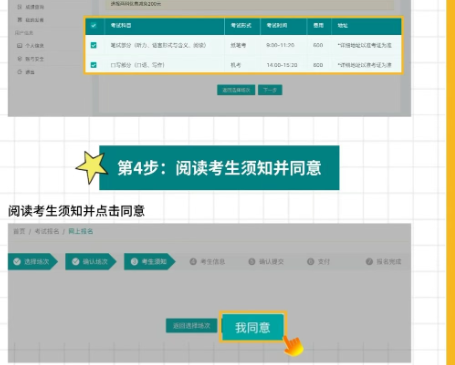Select the 考生须知 step
The height and width of the screenshot is (365, 455).
[x=149, y=262]
